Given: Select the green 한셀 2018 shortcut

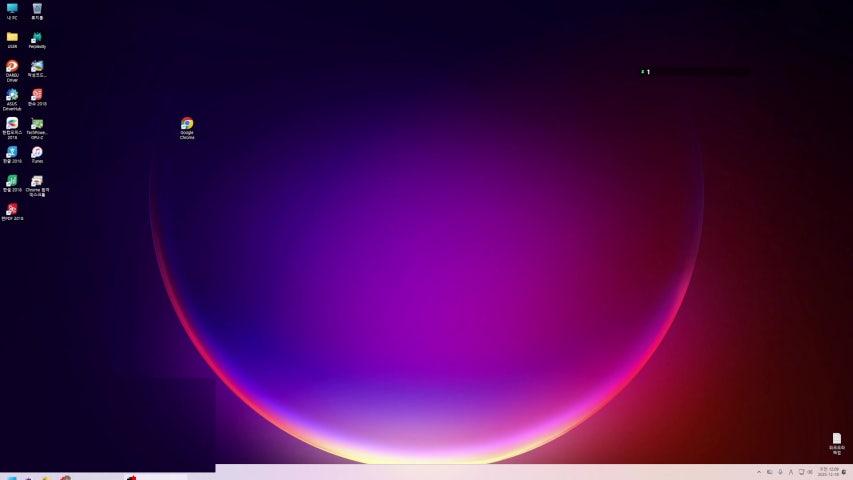Looking at the screenshot, I should click(x=12, y=183).
